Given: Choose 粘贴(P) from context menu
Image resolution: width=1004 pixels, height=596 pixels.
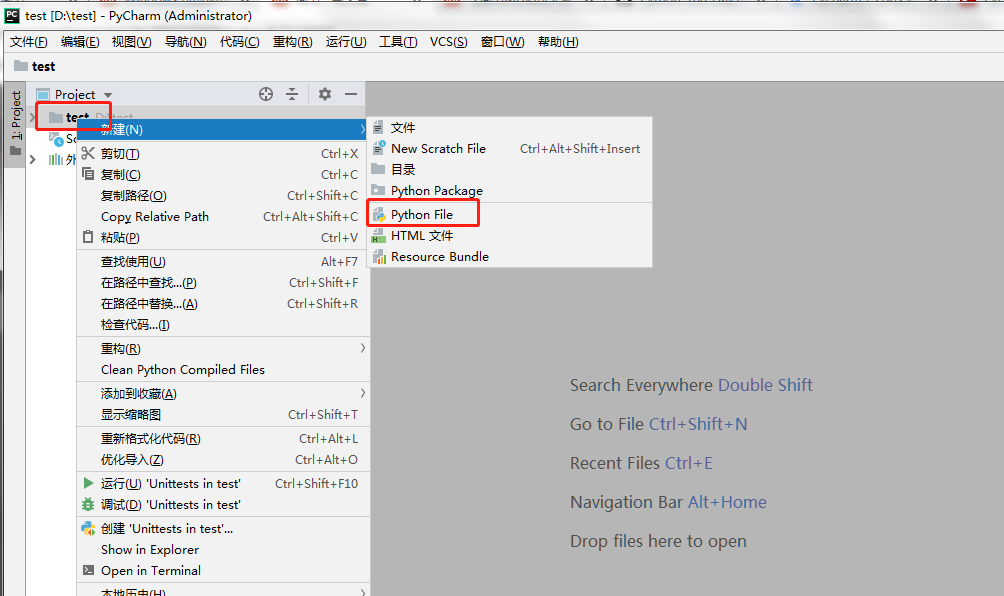Looking at the screenshot, I should (x=223, y=238).
